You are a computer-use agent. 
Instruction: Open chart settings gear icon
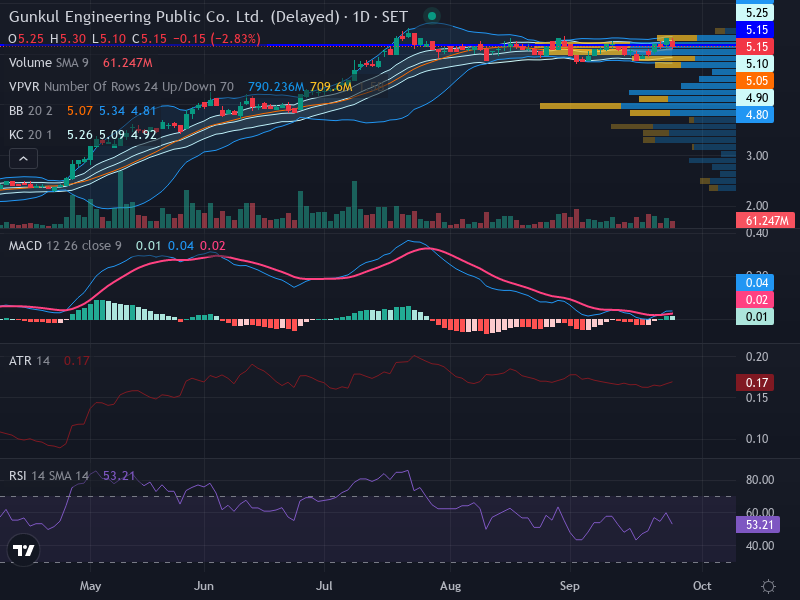(x=768, y=586)
